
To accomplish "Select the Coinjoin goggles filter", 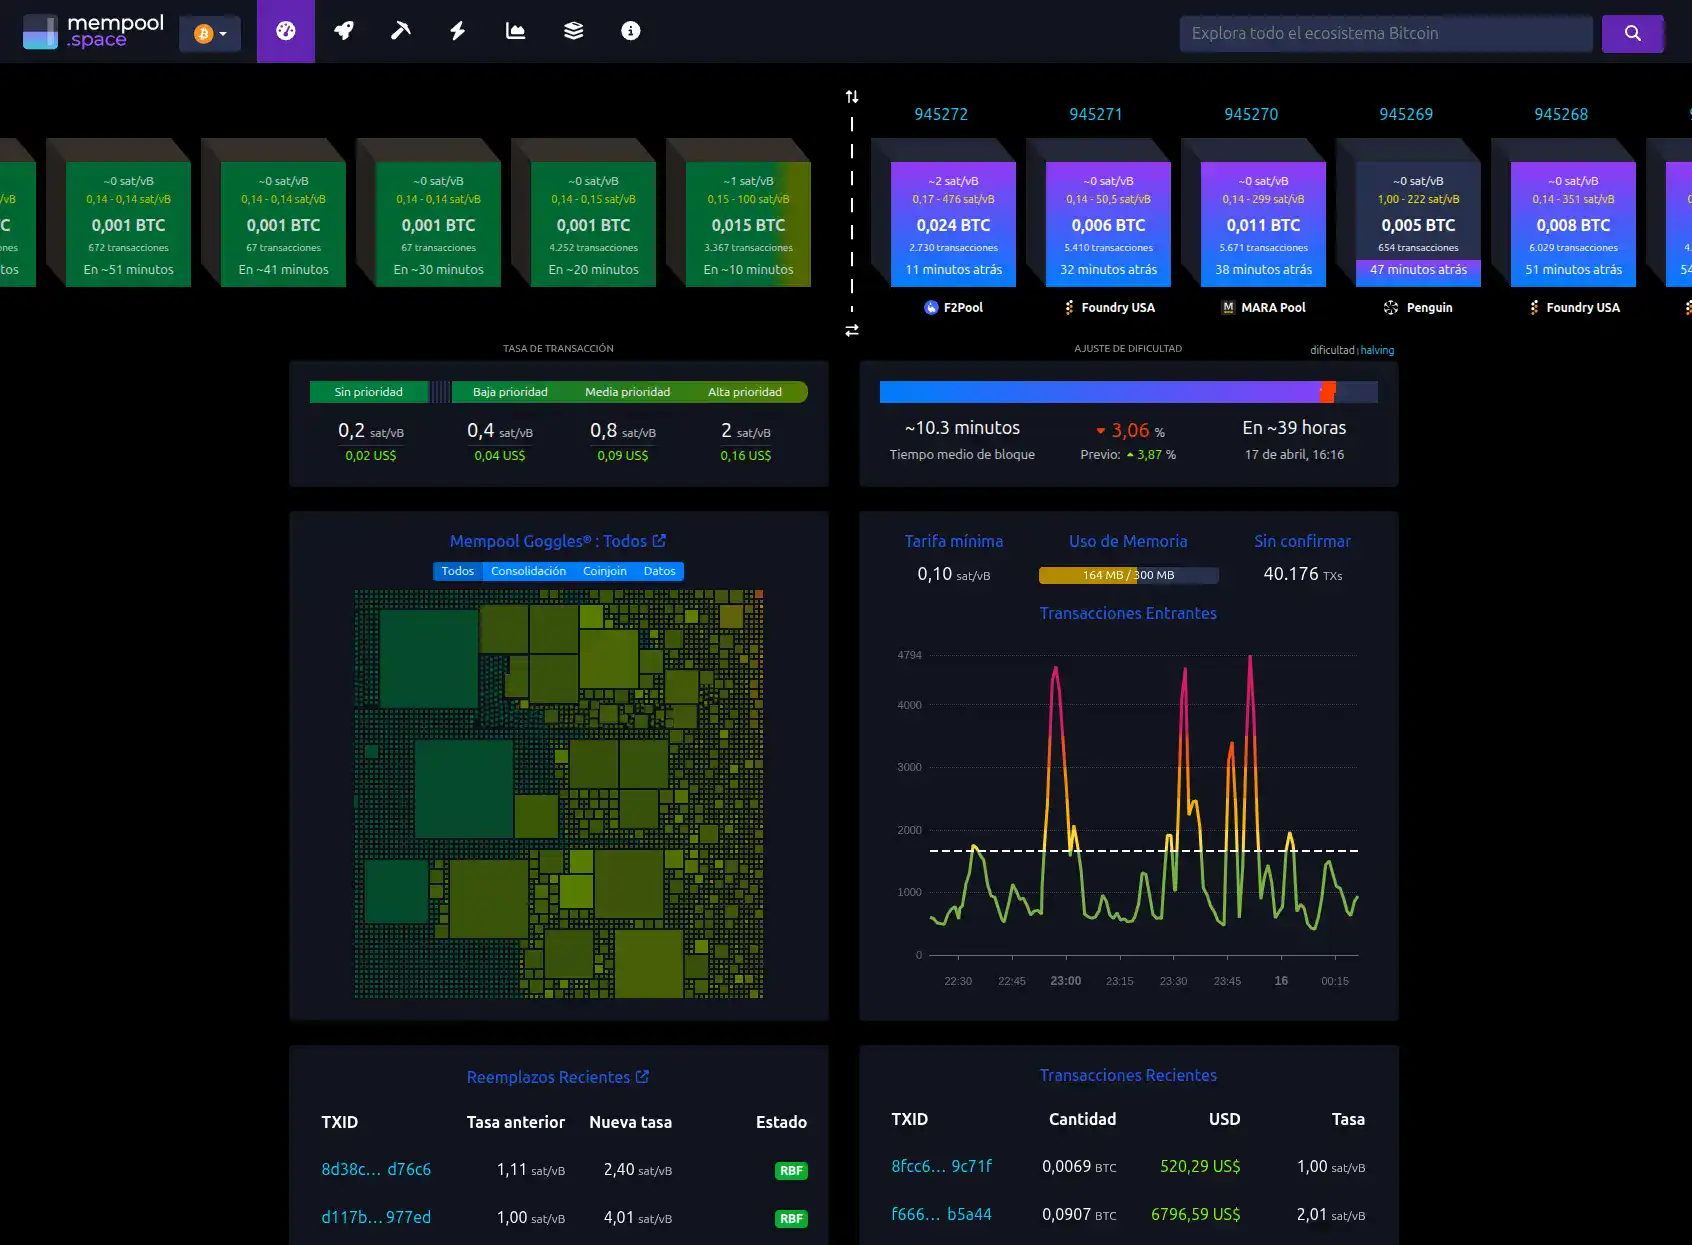I will coord(605,571).
